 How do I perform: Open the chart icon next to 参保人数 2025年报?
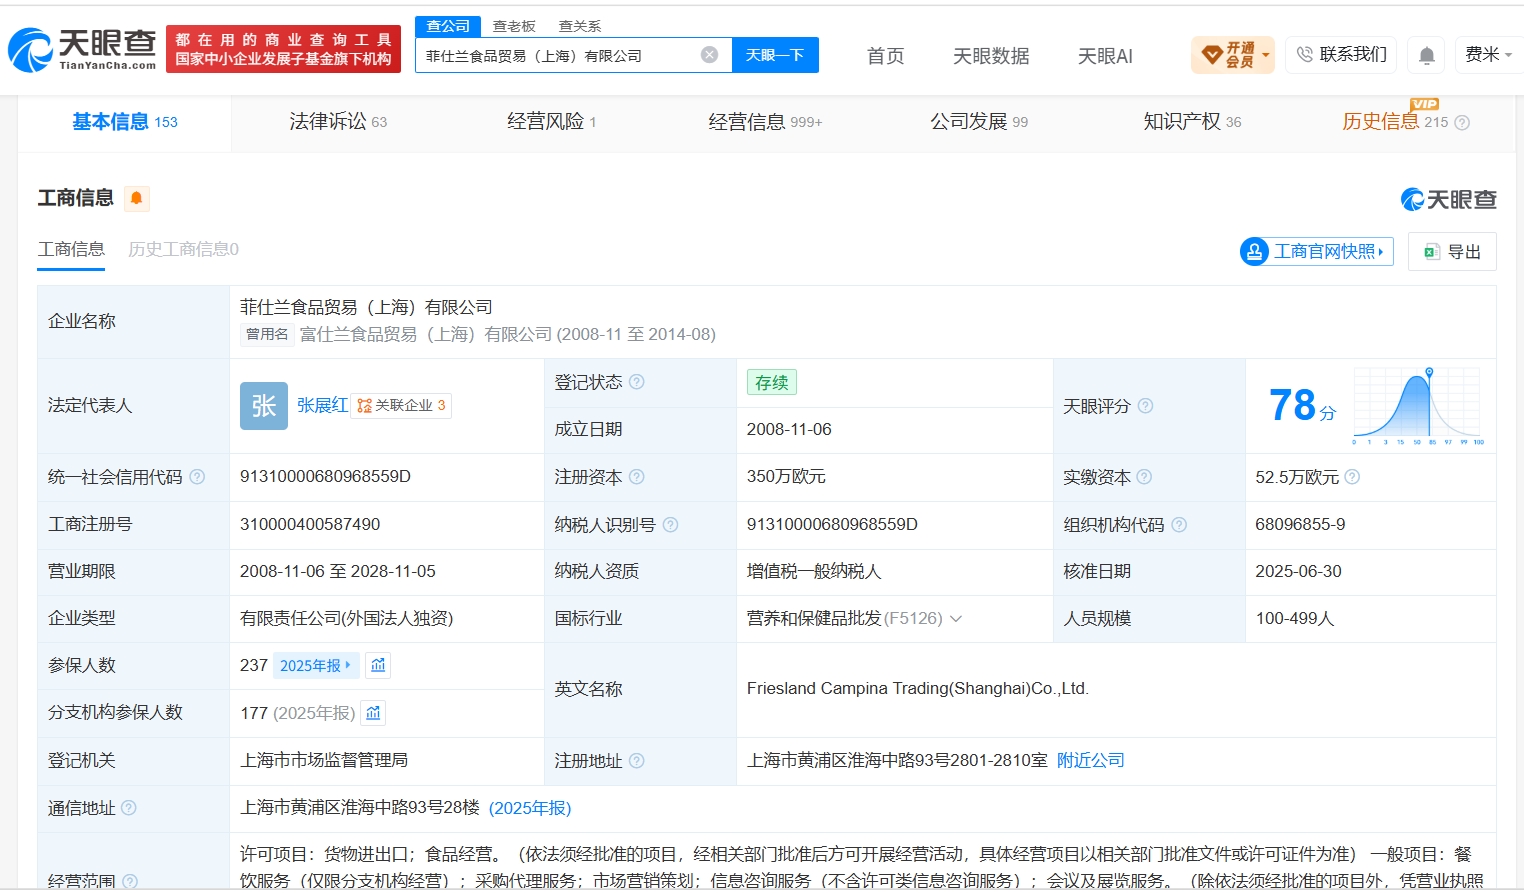(x=378, y=665)
